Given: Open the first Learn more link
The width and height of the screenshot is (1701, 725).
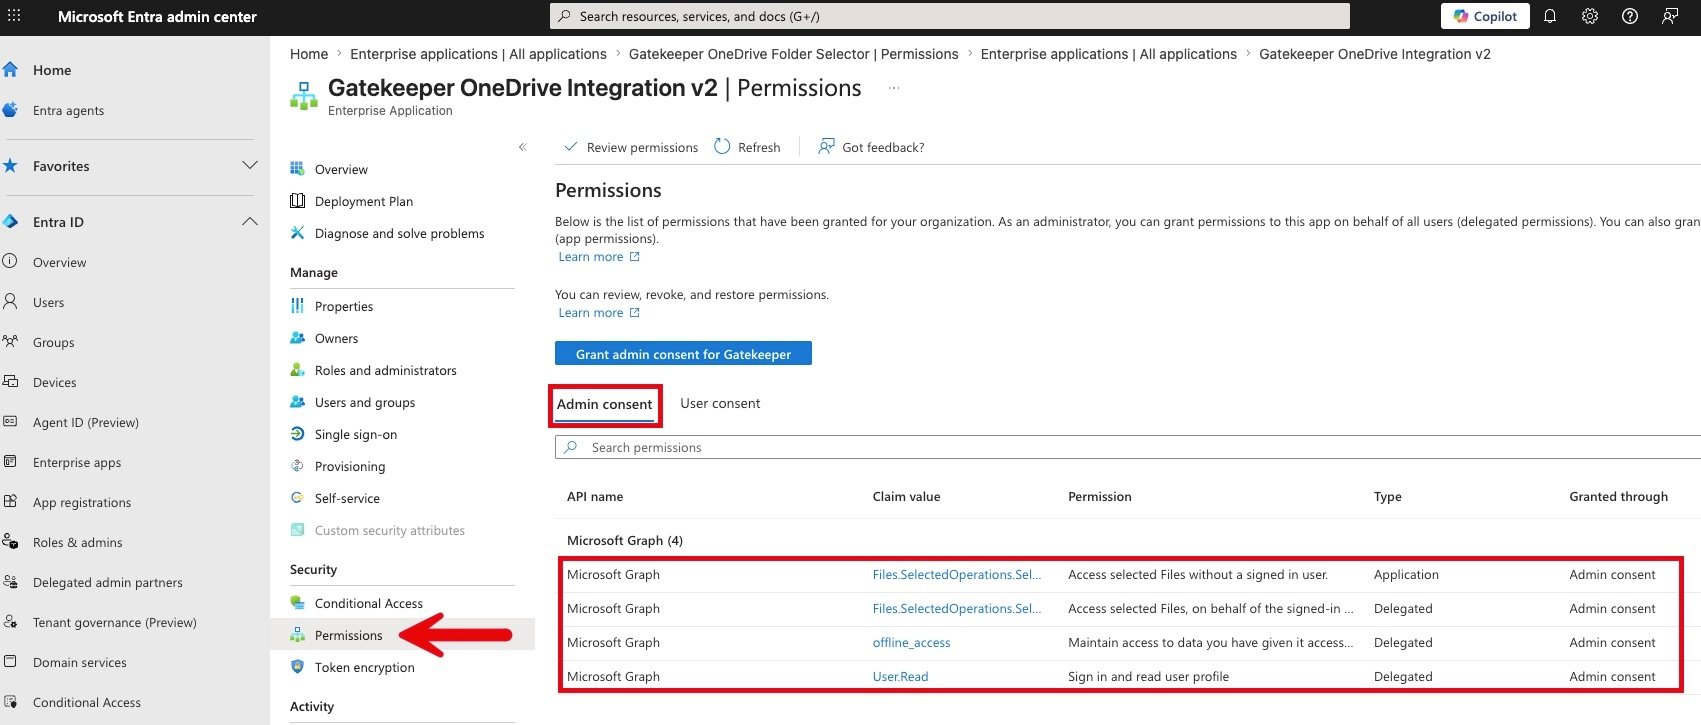Looking at the screenshot, I should pyautogui.click(x=599, y=257).
